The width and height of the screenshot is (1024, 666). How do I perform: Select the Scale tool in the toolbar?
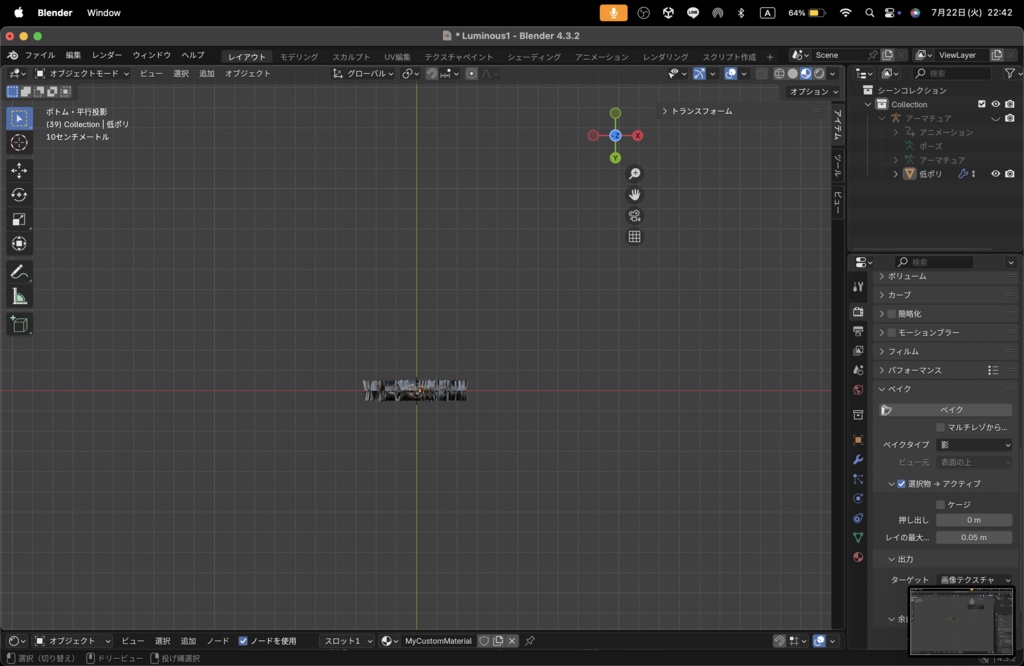pyautogui.click(x=19, y=219)
